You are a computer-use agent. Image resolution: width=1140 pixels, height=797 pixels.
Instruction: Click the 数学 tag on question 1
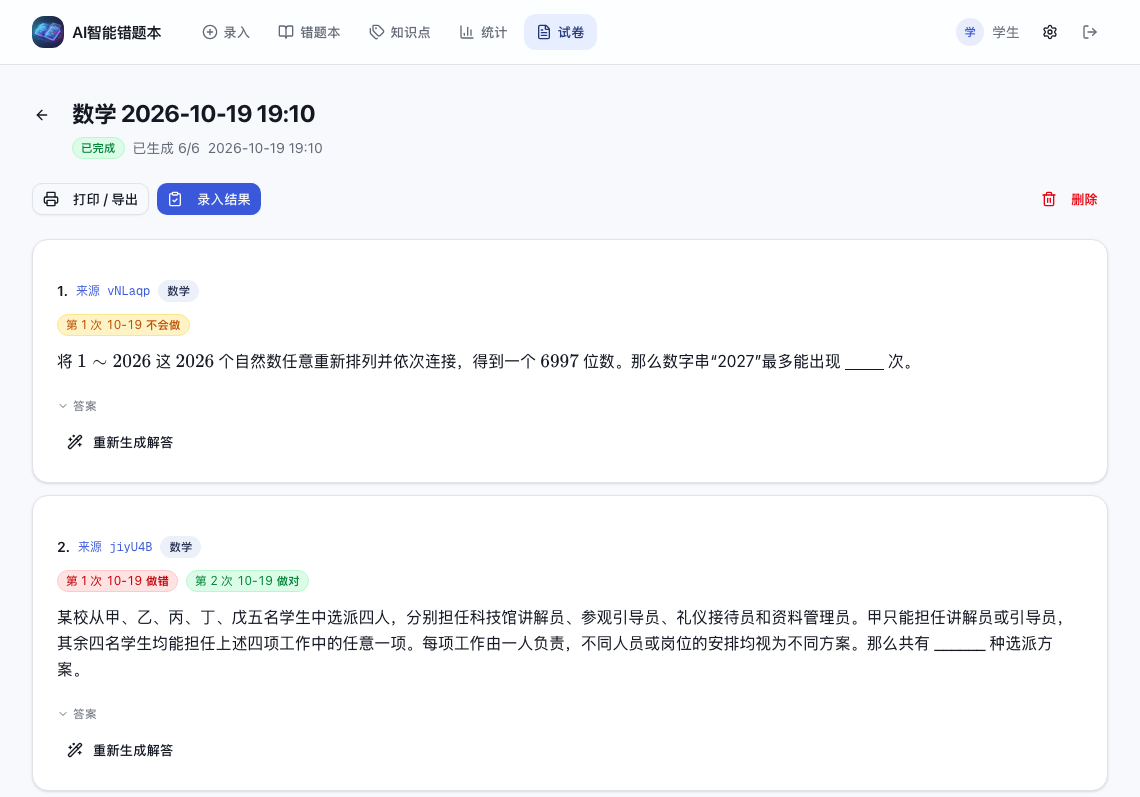(x=178, y=291)
